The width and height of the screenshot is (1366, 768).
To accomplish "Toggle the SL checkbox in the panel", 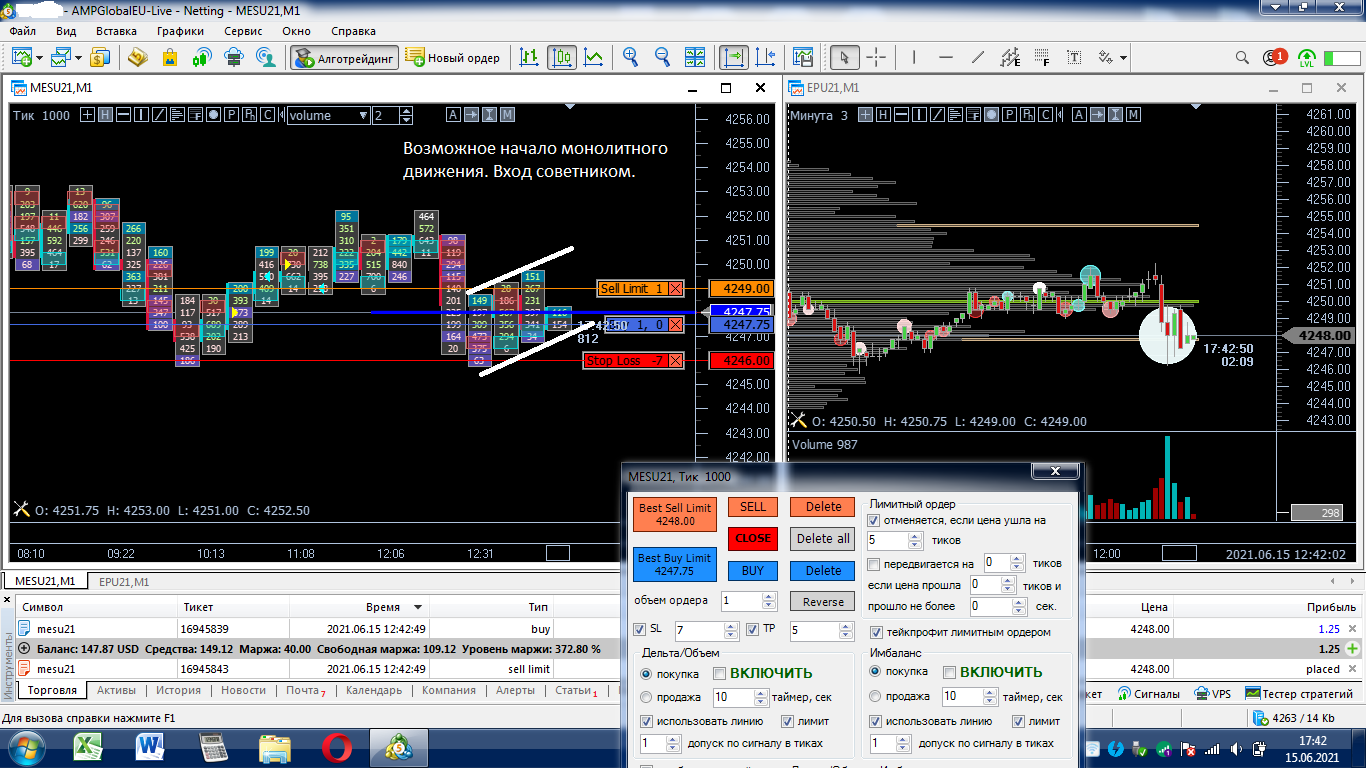I will click(x=640, y=630).
